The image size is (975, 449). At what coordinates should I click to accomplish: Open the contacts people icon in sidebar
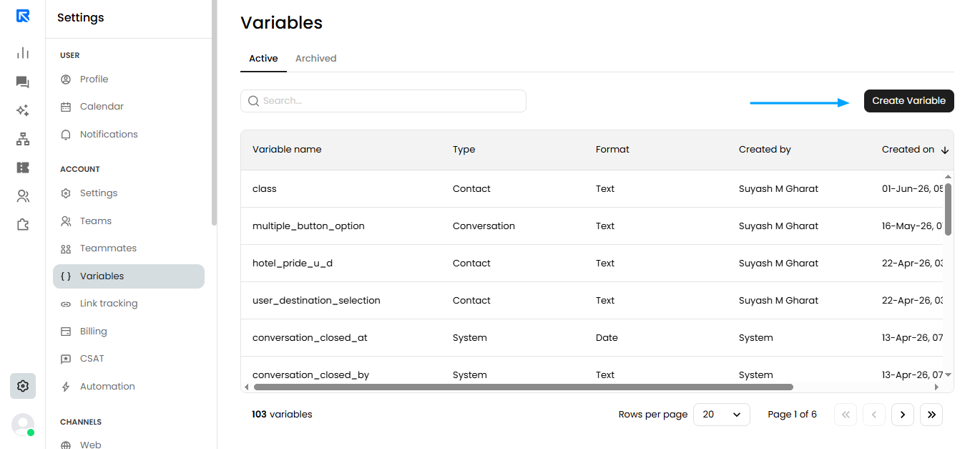coord(22,197)
